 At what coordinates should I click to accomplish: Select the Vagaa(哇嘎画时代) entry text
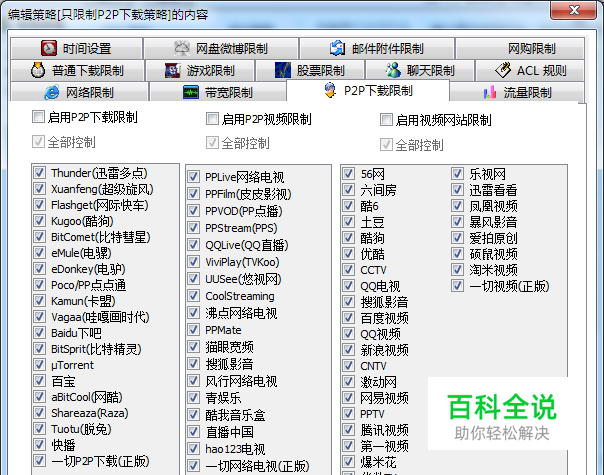click(x=100, y=317)
